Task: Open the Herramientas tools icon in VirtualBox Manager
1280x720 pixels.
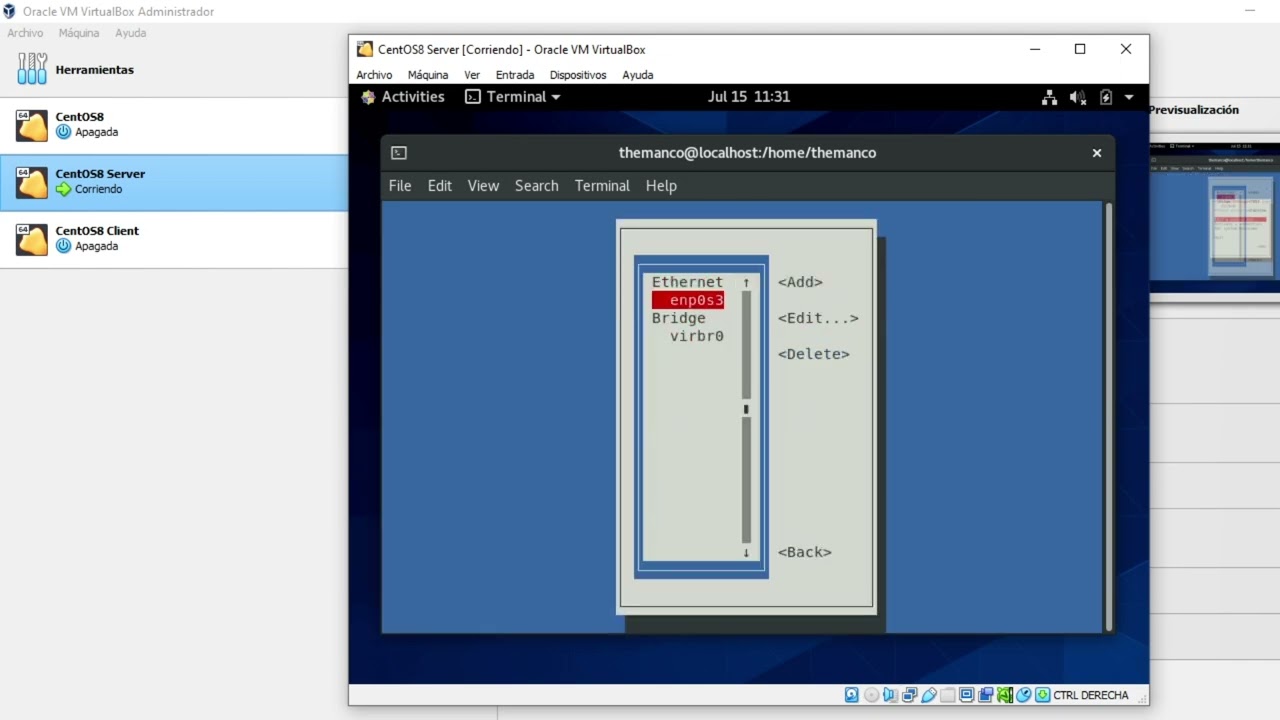Action: click(x=32, y=69)
